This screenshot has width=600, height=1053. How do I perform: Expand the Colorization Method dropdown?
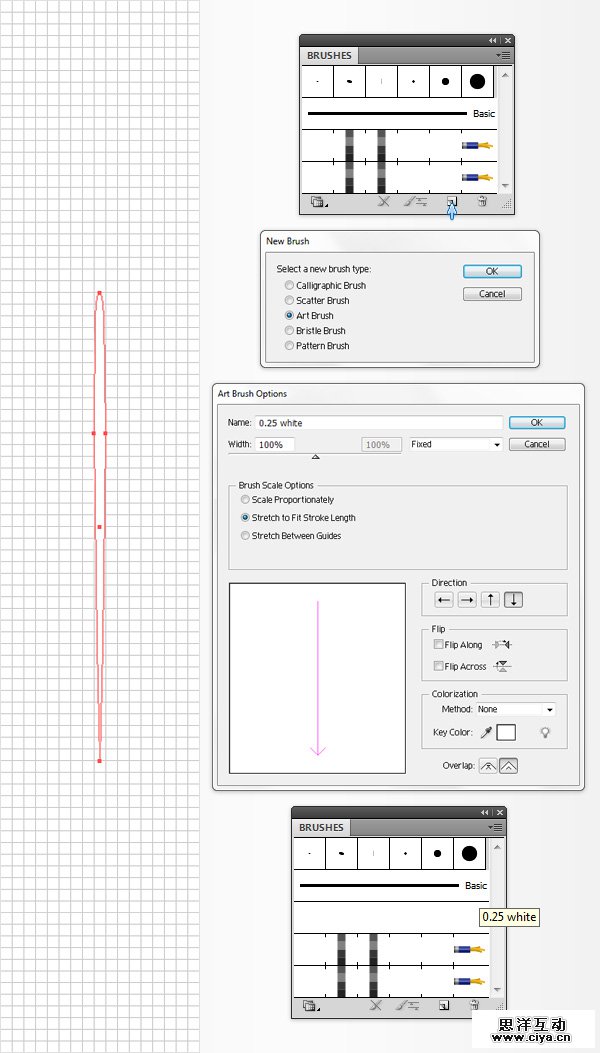515,710
